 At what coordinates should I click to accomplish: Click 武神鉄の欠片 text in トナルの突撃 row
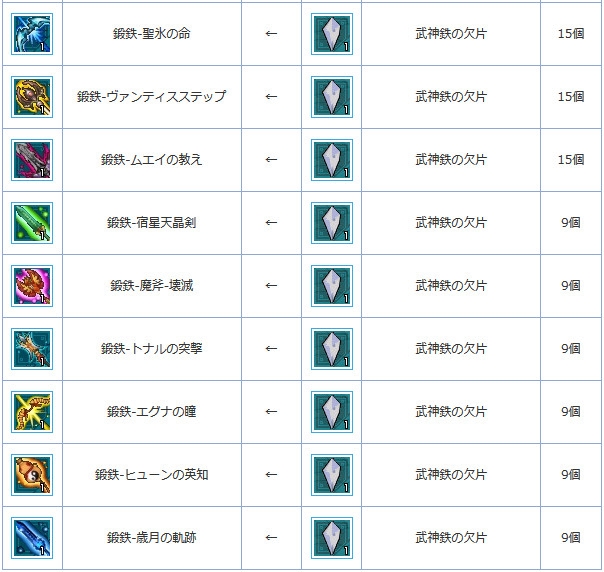451,349
